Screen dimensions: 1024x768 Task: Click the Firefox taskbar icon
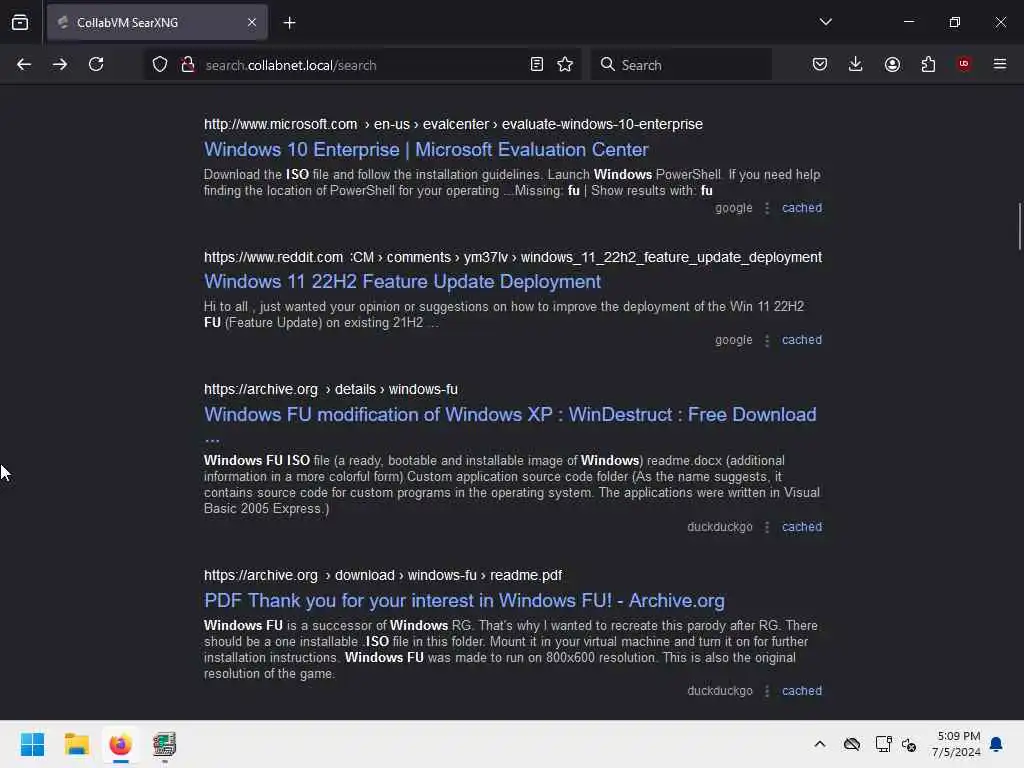pyautogui.click(x=120, y=744)
